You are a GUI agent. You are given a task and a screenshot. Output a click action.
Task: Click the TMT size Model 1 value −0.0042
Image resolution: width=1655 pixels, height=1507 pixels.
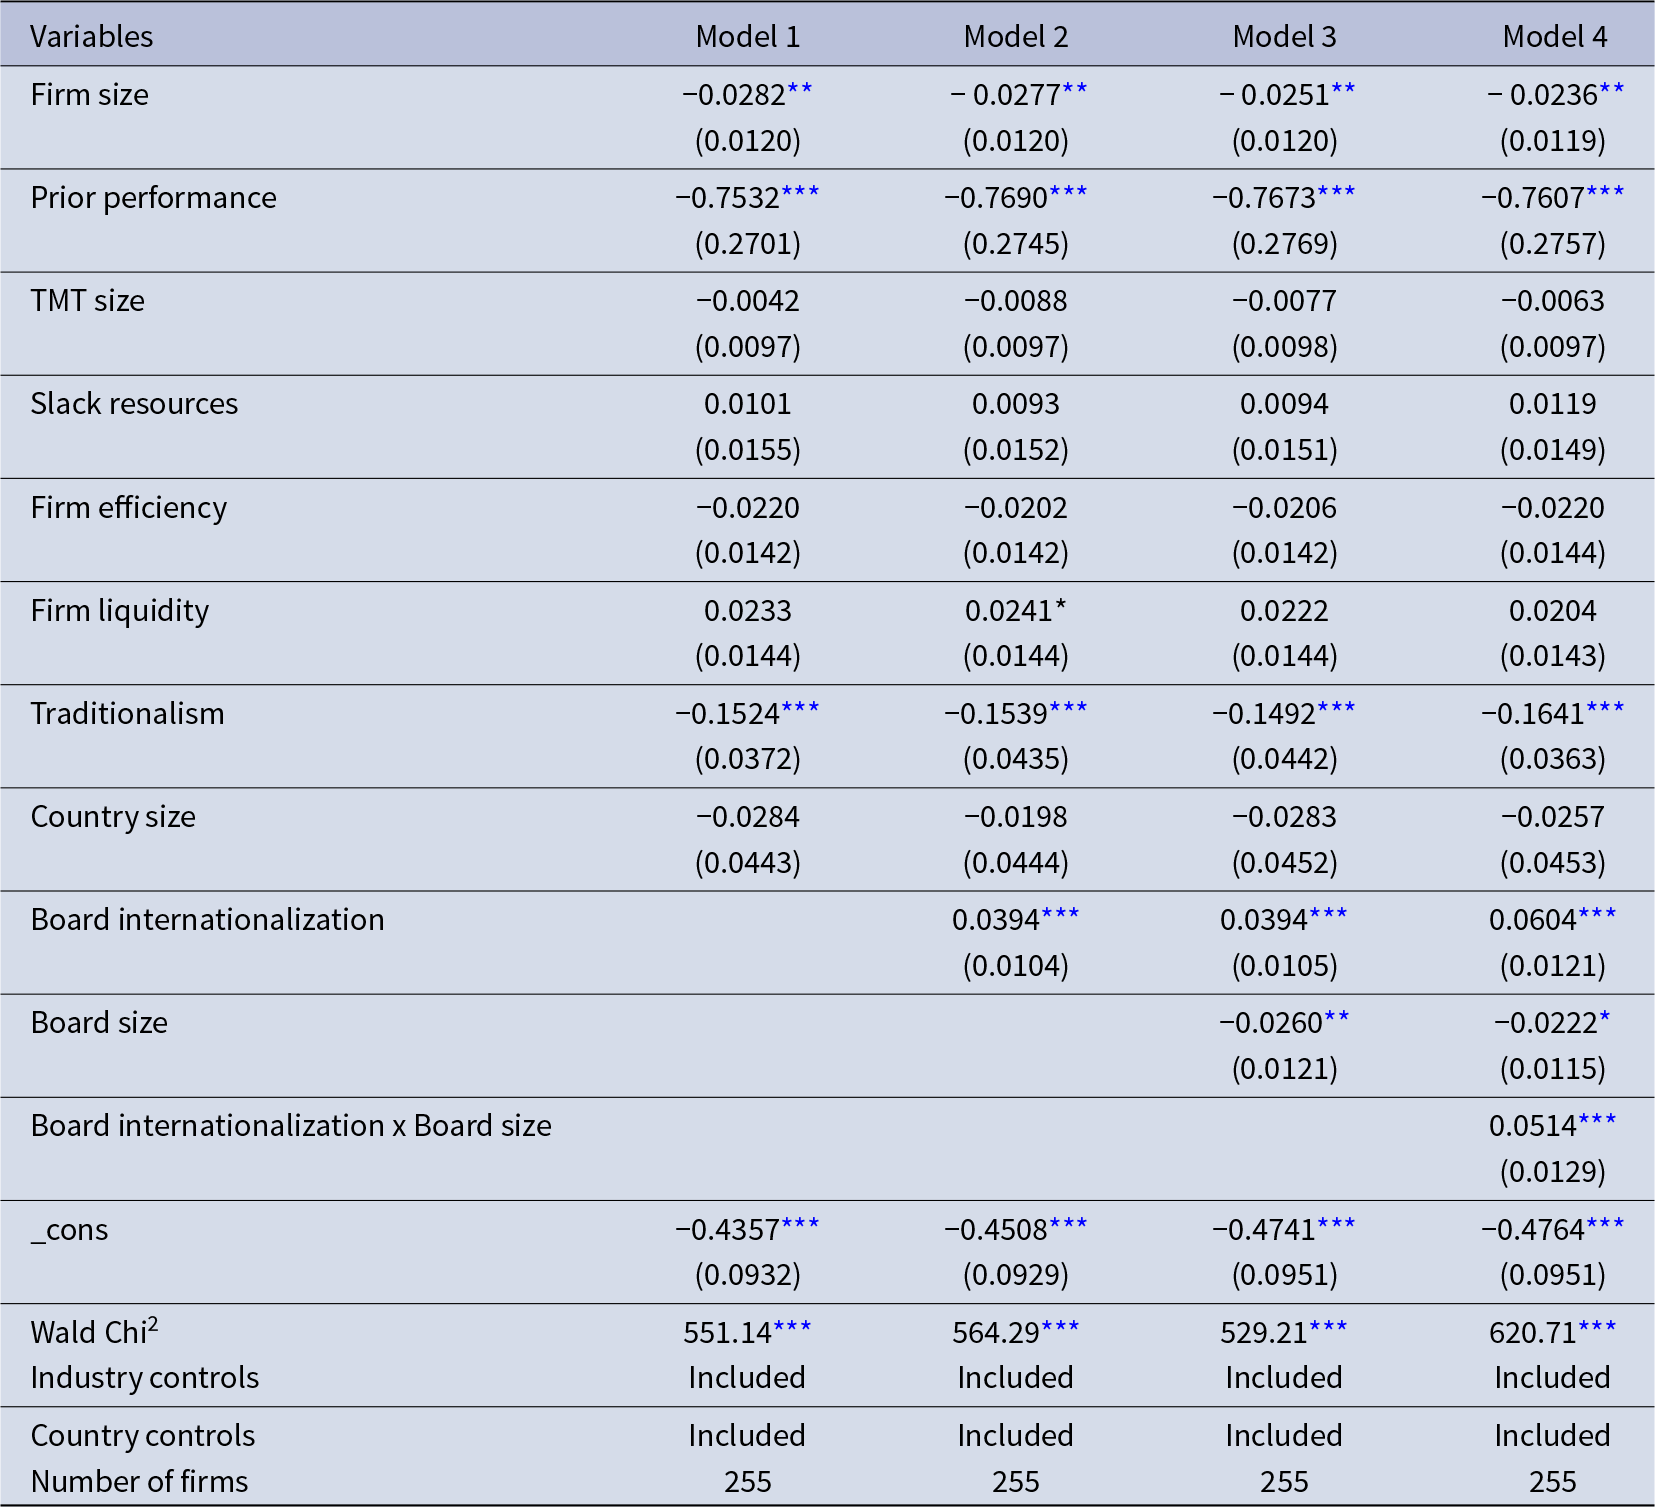click(x=747, y=301)
